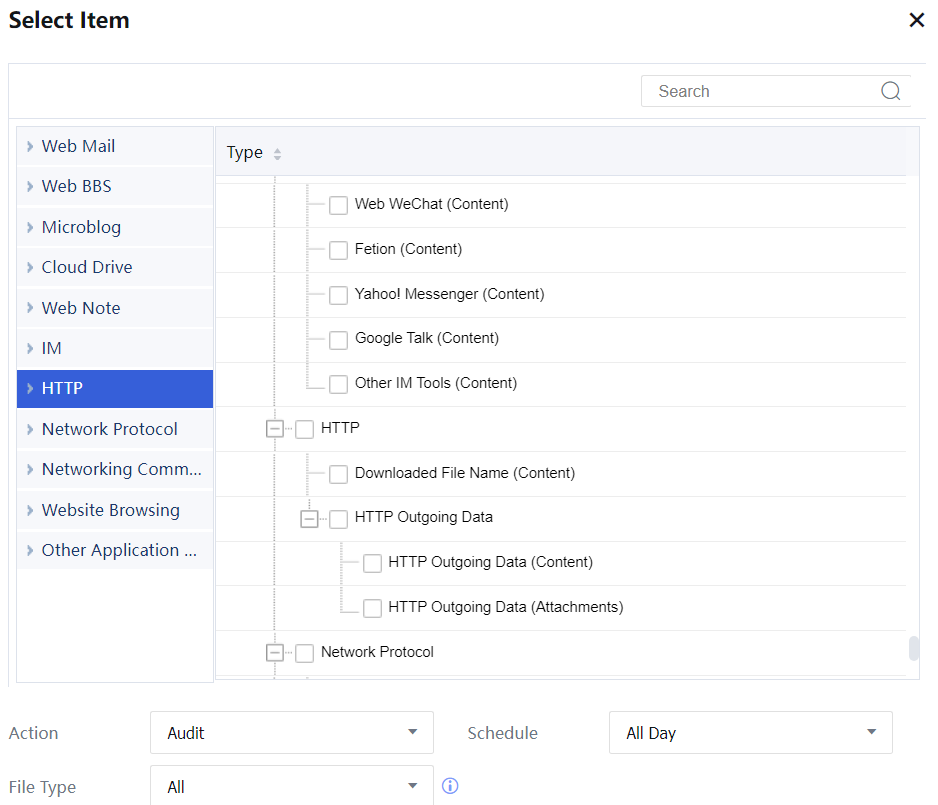
Task: Open the Schedule dropdown
Action: 750,733
